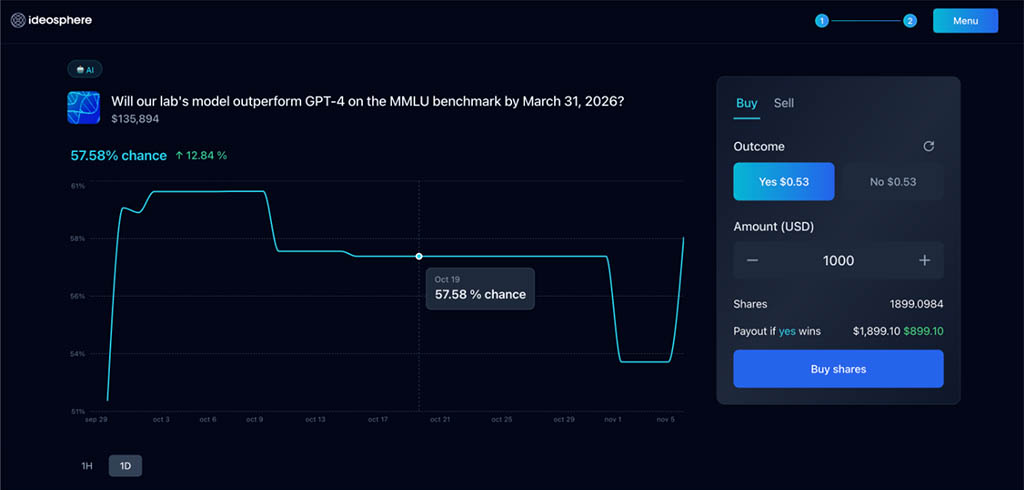Click step 1 indicator circle
1024x490 pixels.
(x=822, y=20)
